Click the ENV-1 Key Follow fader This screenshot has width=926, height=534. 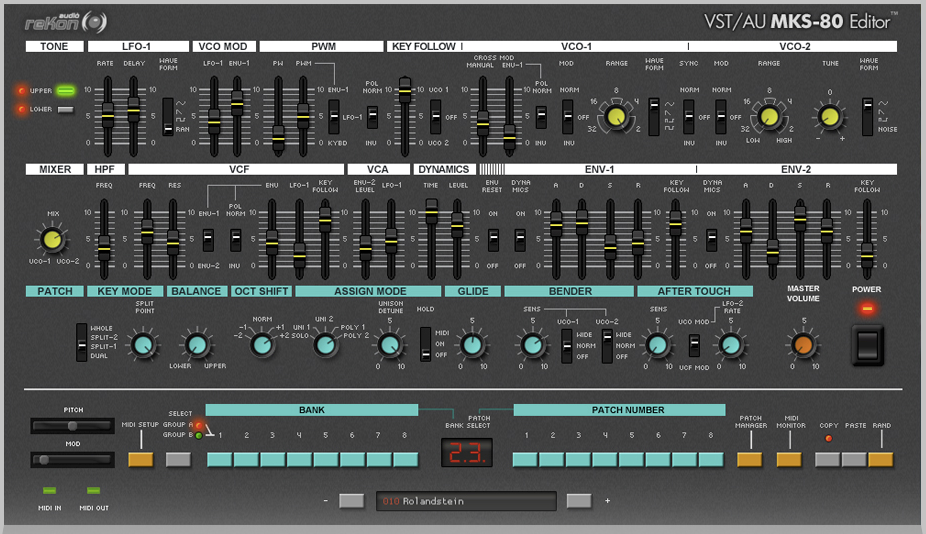[x=676, y=239]
